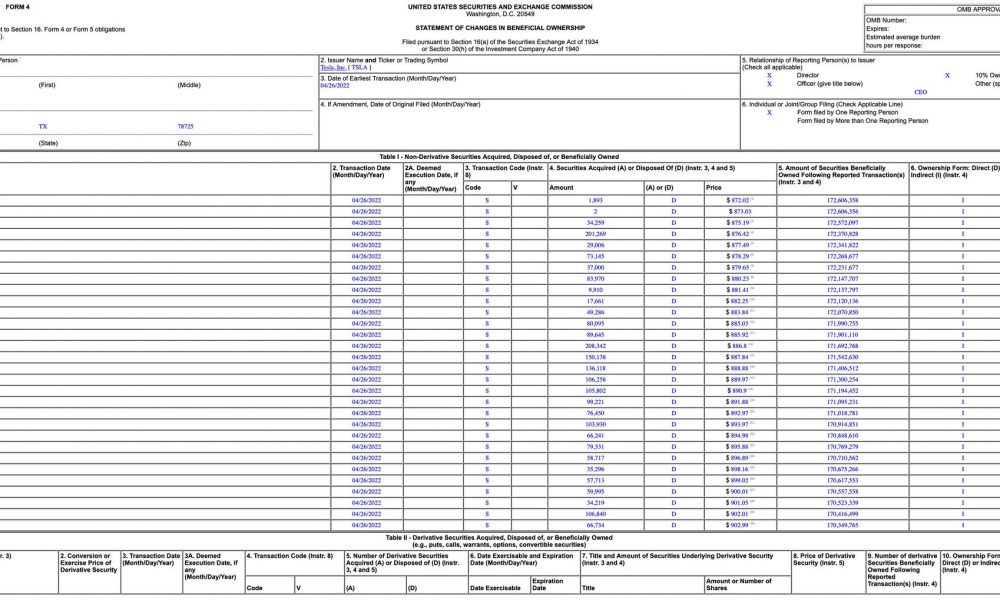Select the amount 208,342

595,346
